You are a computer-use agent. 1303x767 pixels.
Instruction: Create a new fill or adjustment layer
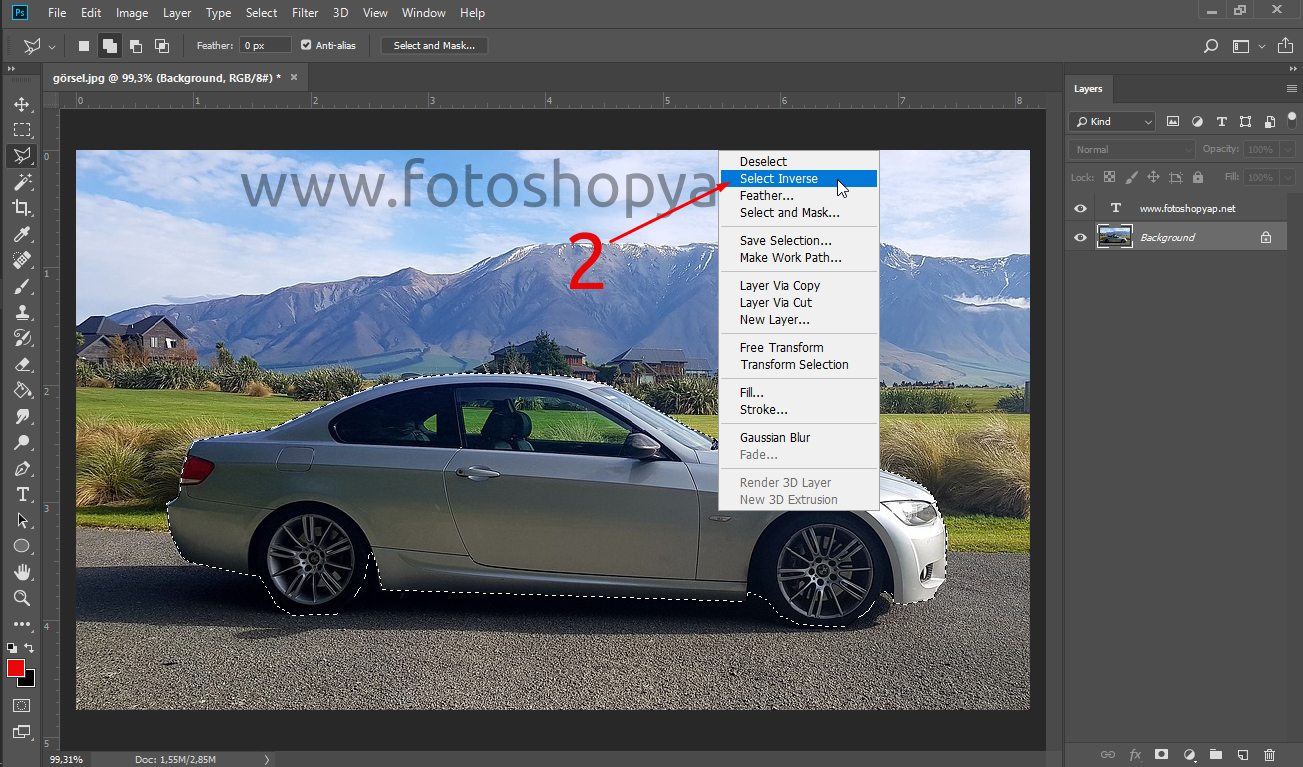click(1189, 755)
